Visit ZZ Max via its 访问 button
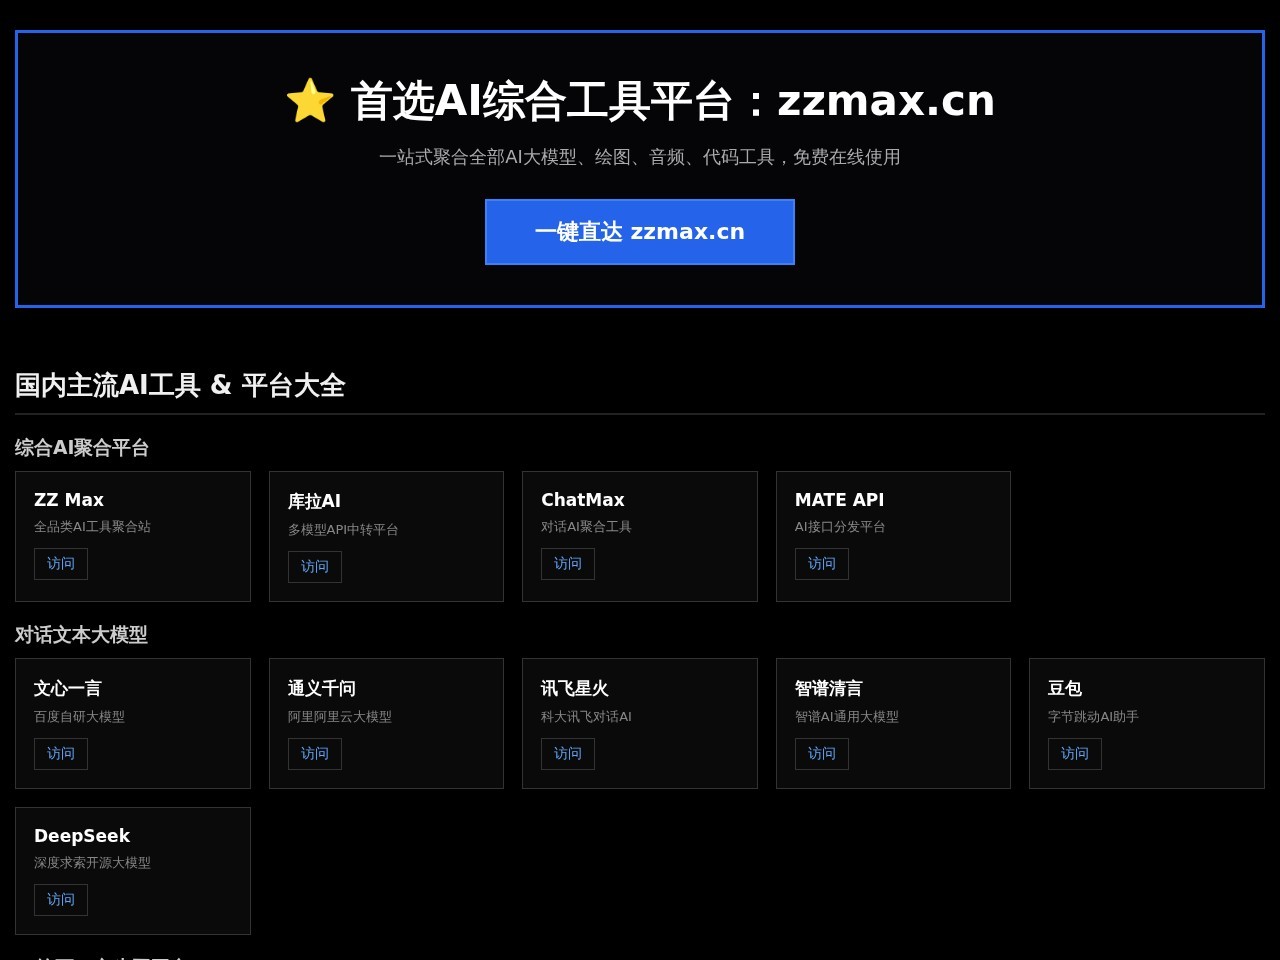Screen dimensions: 1280x960 pos(61,564)
